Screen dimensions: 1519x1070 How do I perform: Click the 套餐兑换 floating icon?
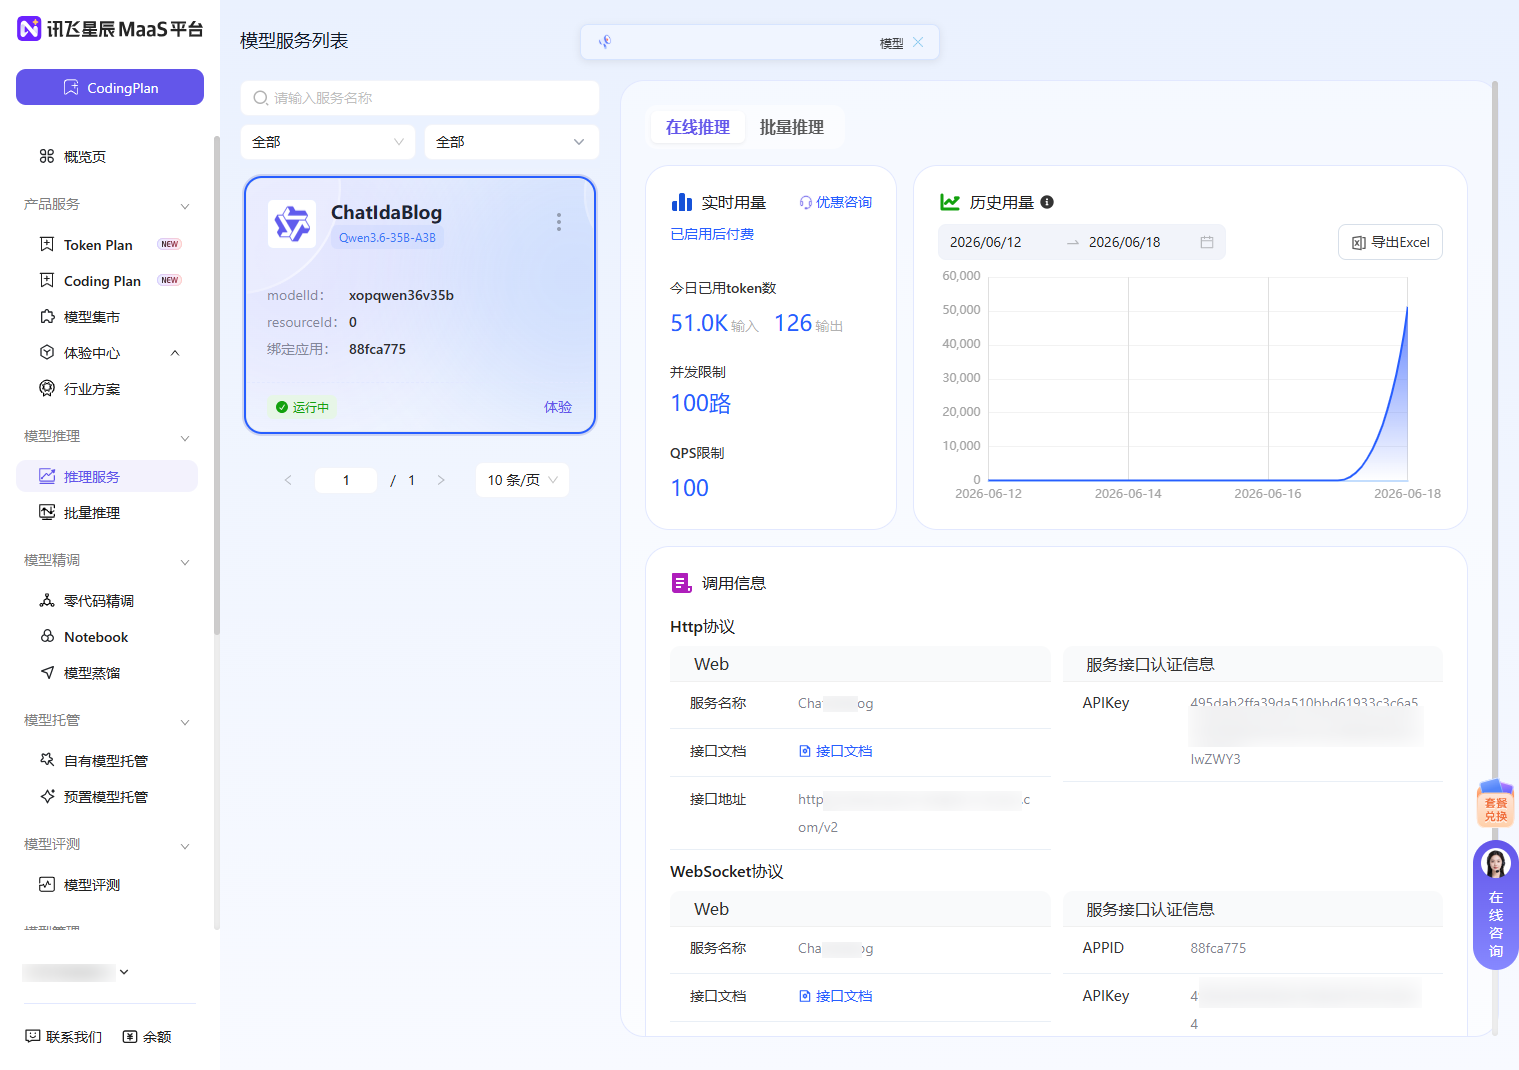point(1496,803)
